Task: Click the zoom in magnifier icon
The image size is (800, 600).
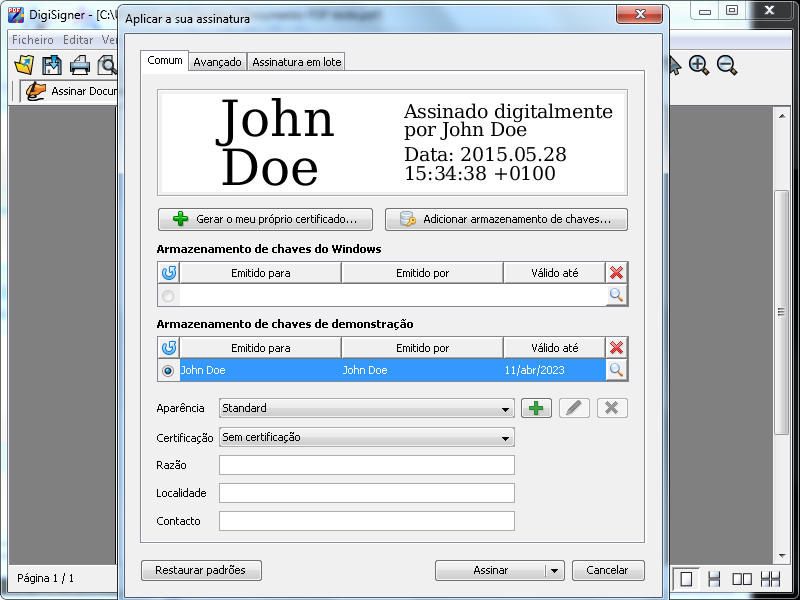Action: coord(699,66)
